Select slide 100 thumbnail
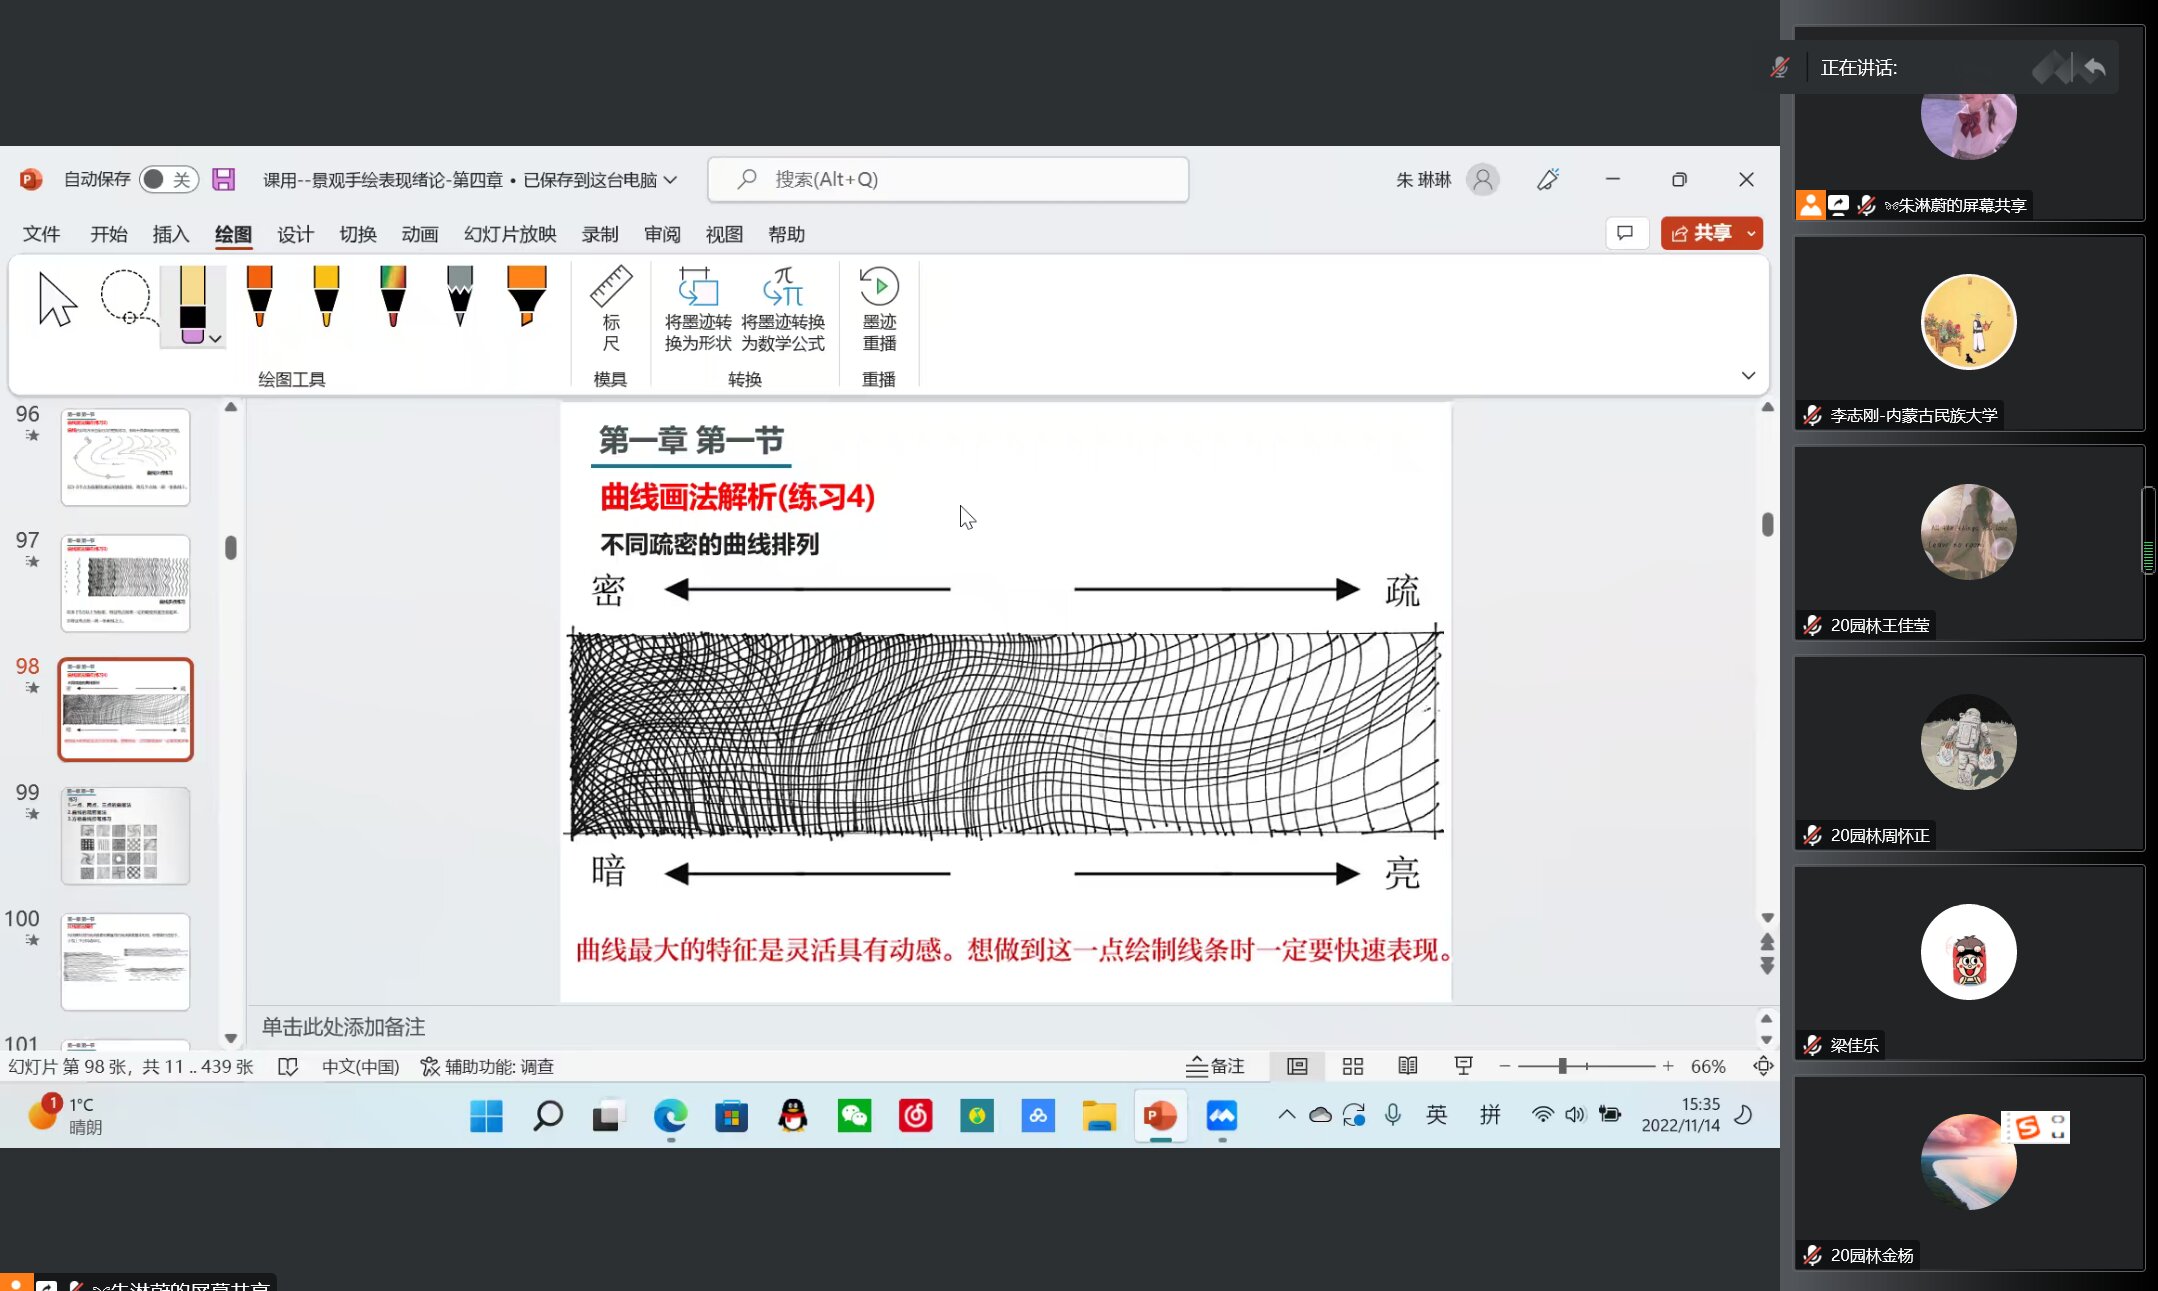2158x1291 pixels. tap(125, 961)
